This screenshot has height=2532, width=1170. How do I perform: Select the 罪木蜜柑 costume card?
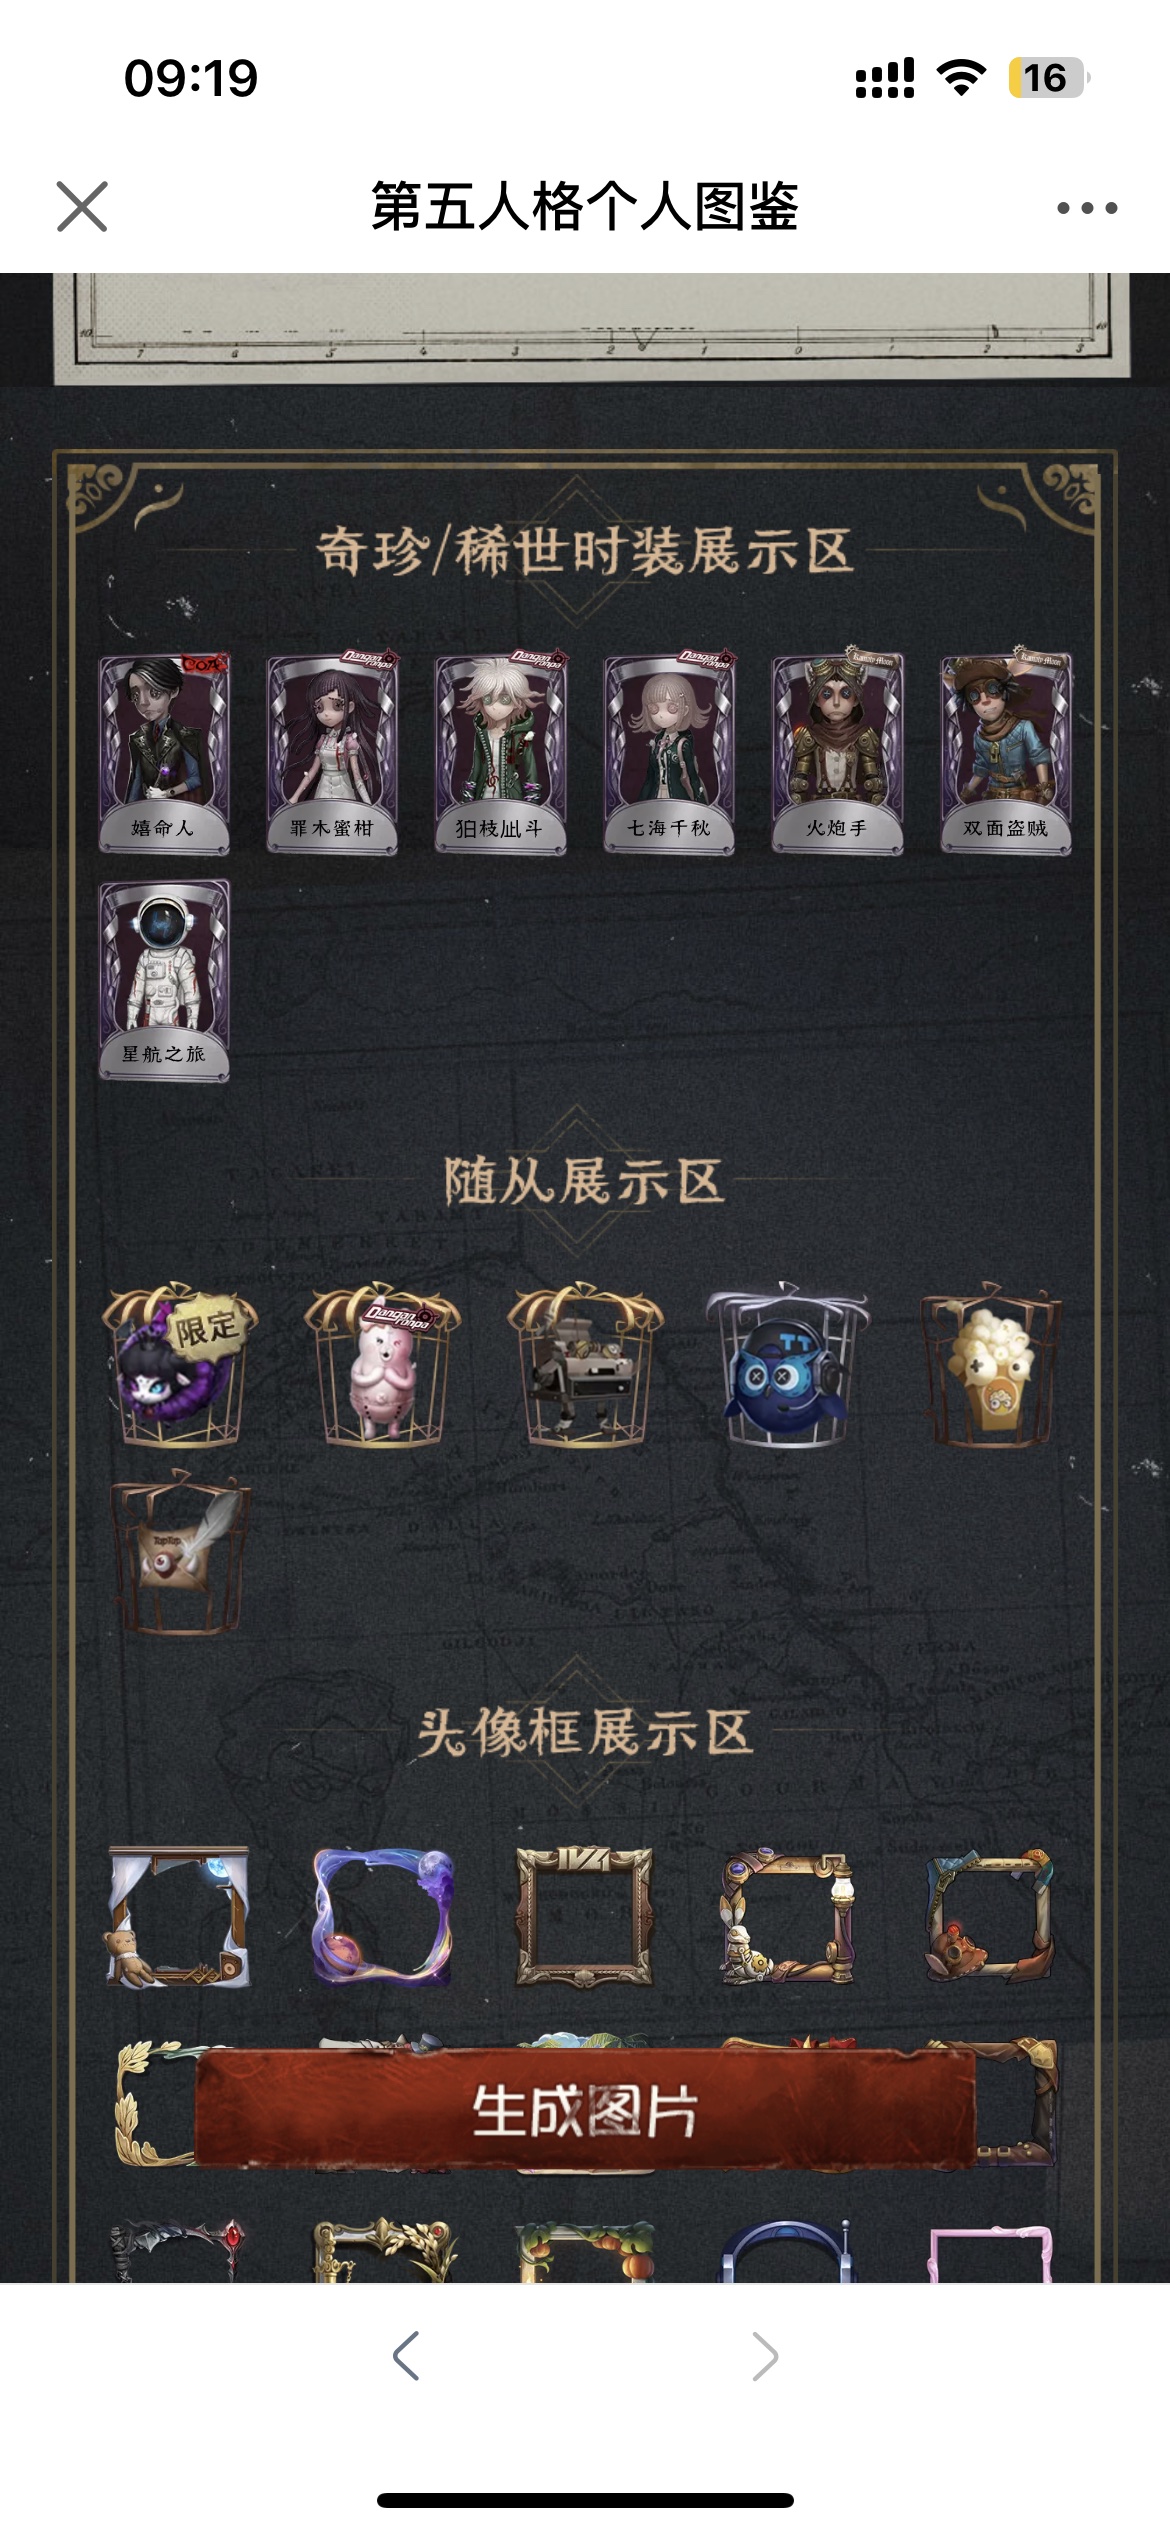(x=332, y=752)
